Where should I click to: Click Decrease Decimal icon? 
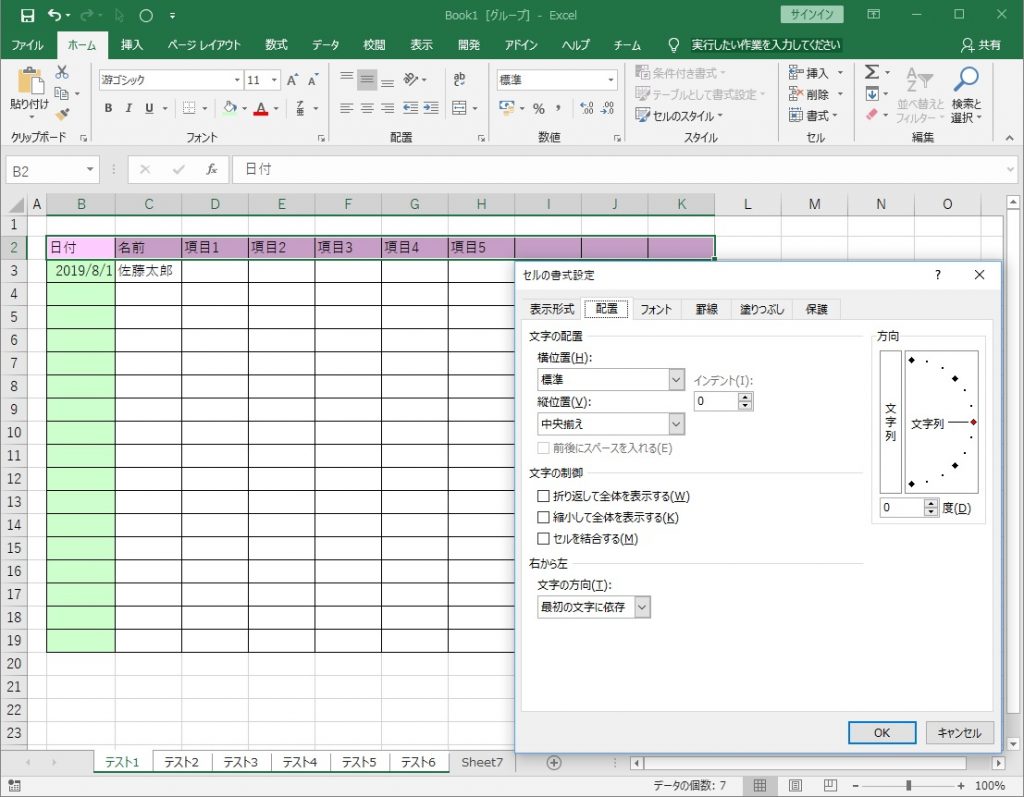pos(607,108)
